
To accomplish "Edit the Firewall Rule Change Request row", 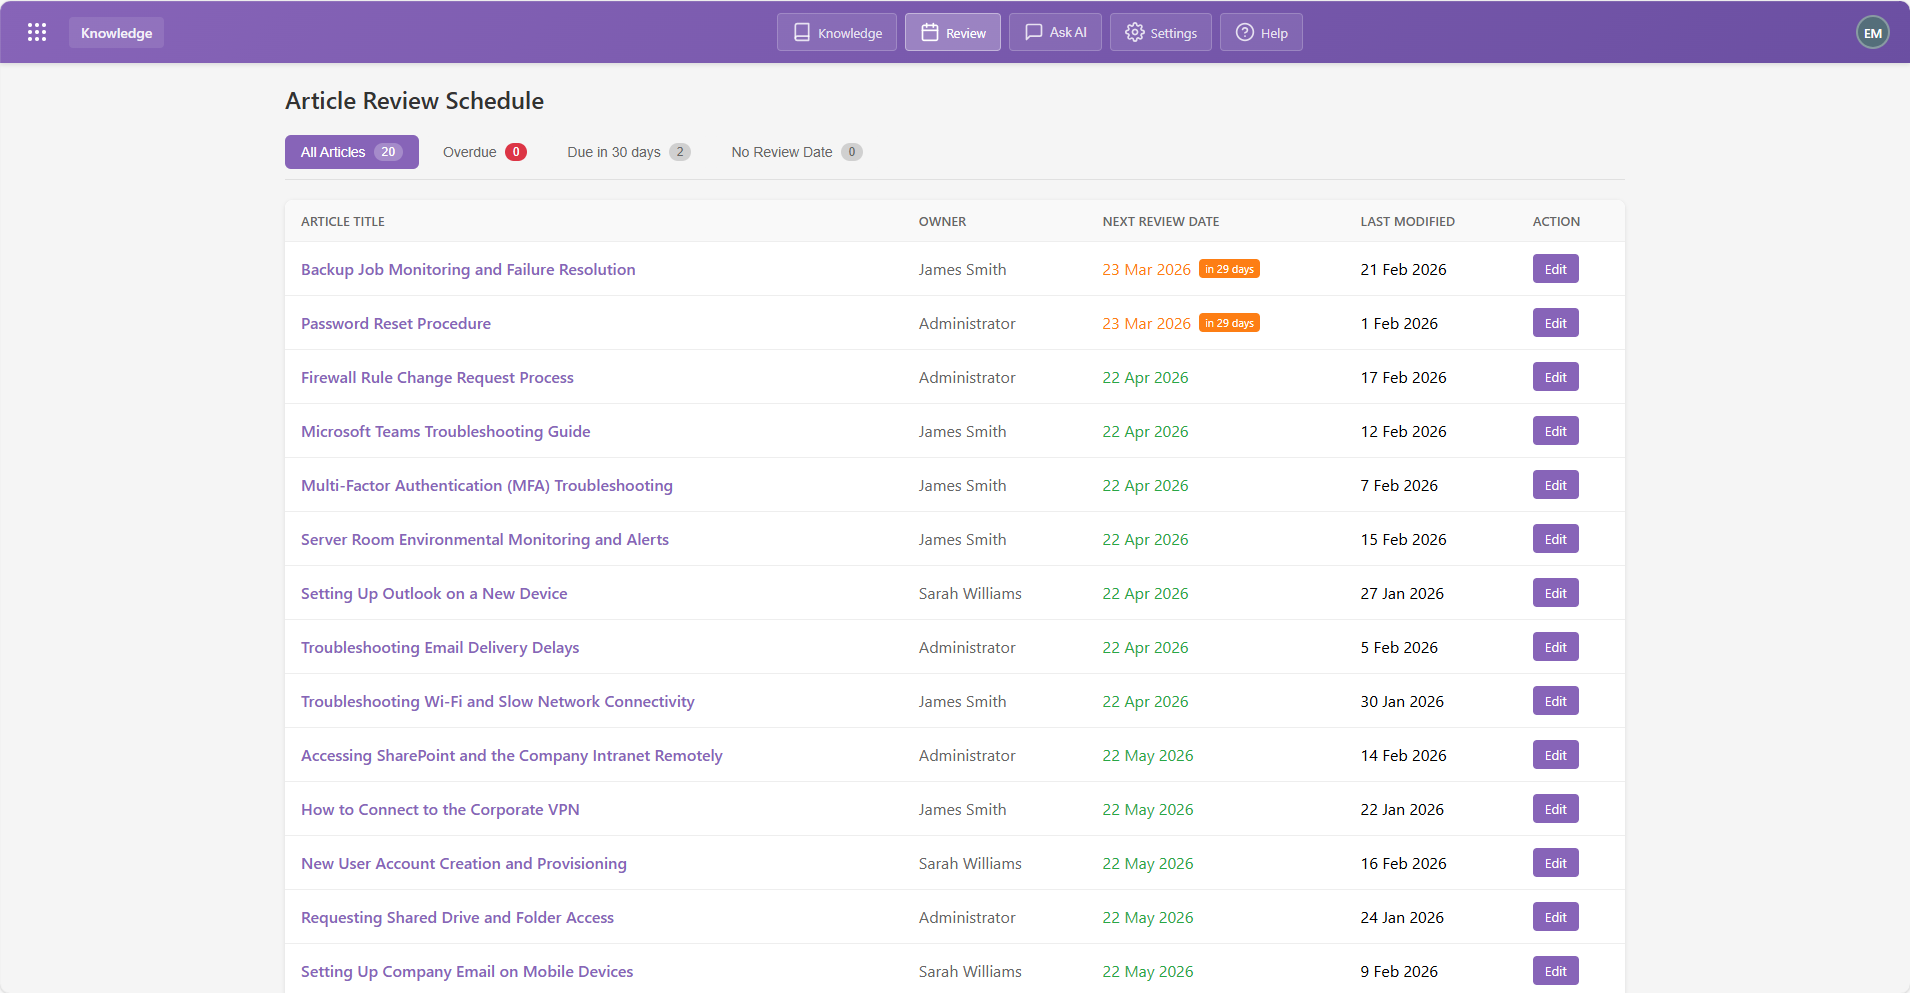I will (x=1555, y=377).
